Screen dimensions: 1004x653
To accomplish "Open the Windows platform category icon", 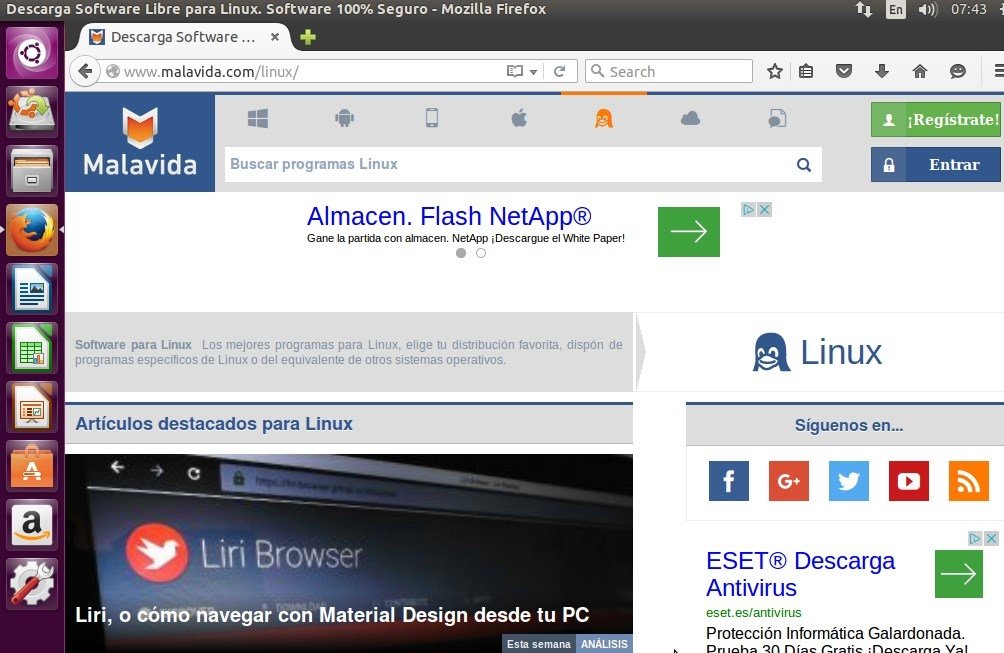I will [x=257, y=118].
